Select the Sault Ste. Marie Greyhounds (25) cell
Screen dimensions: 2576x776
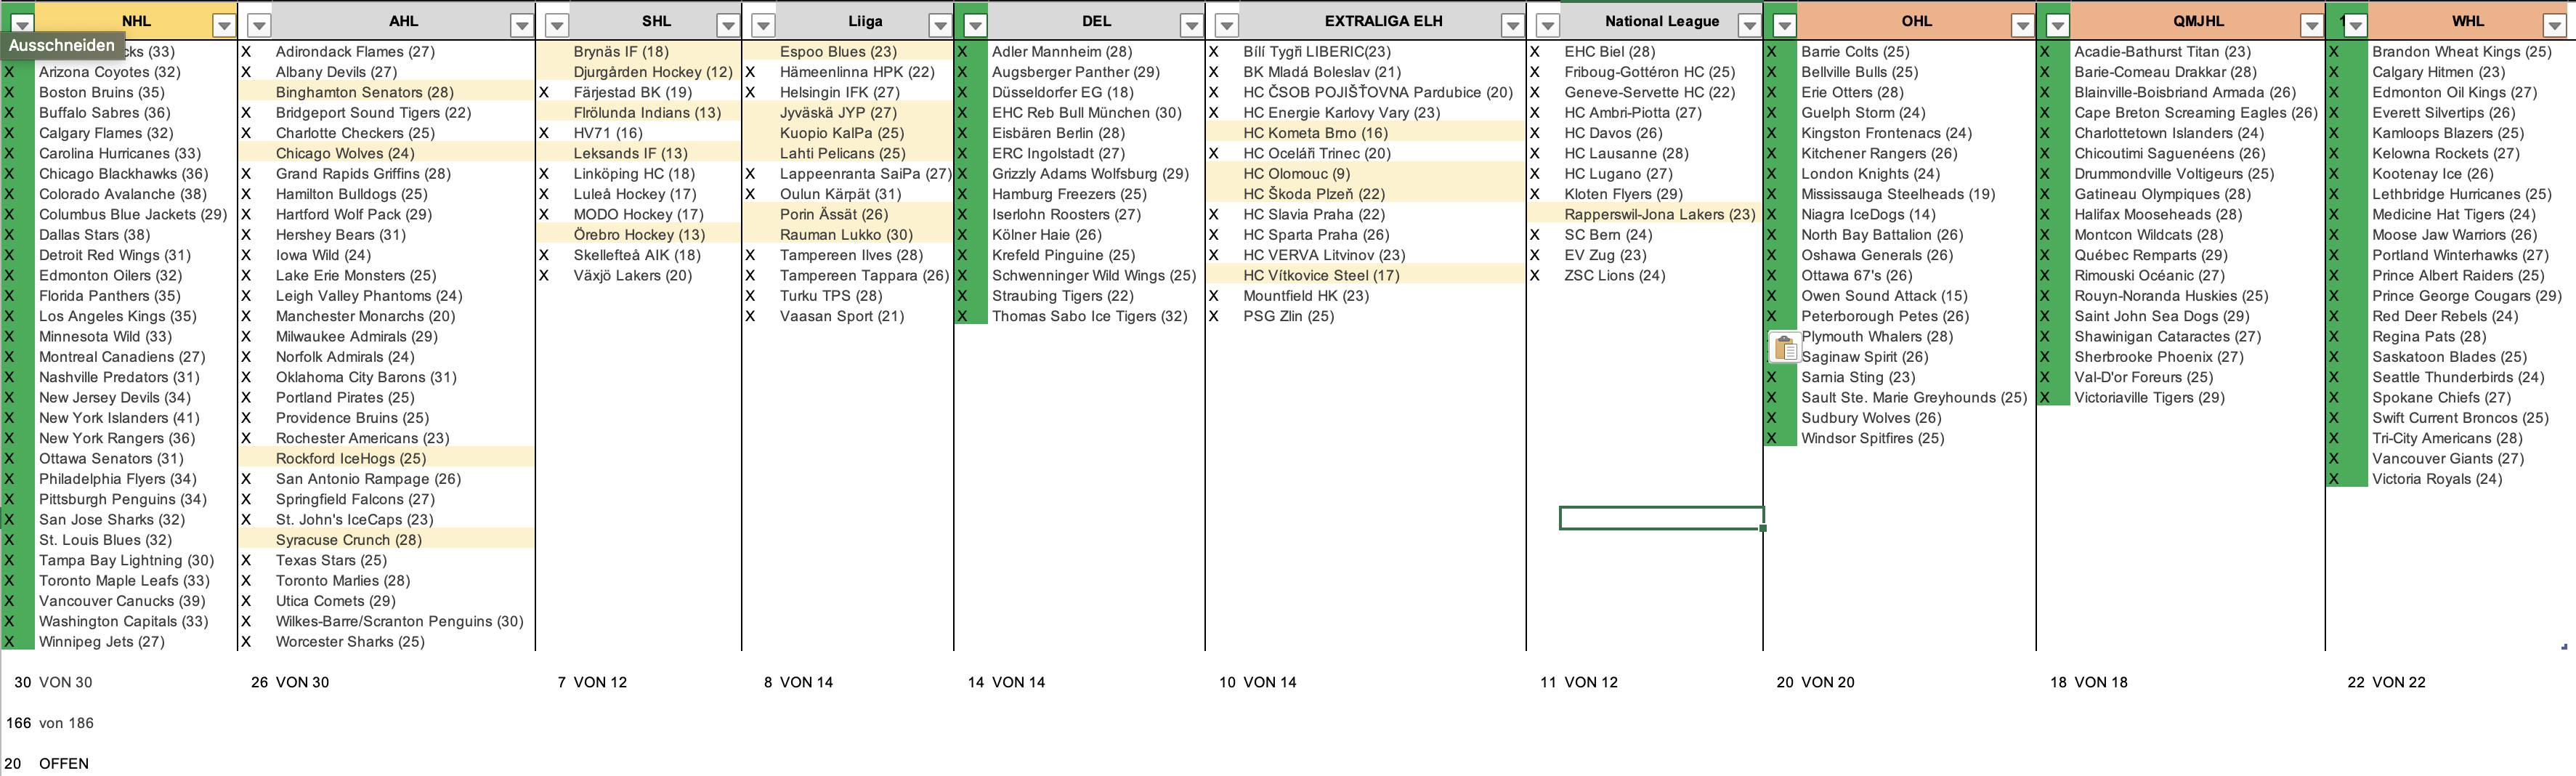point(1916,398)
